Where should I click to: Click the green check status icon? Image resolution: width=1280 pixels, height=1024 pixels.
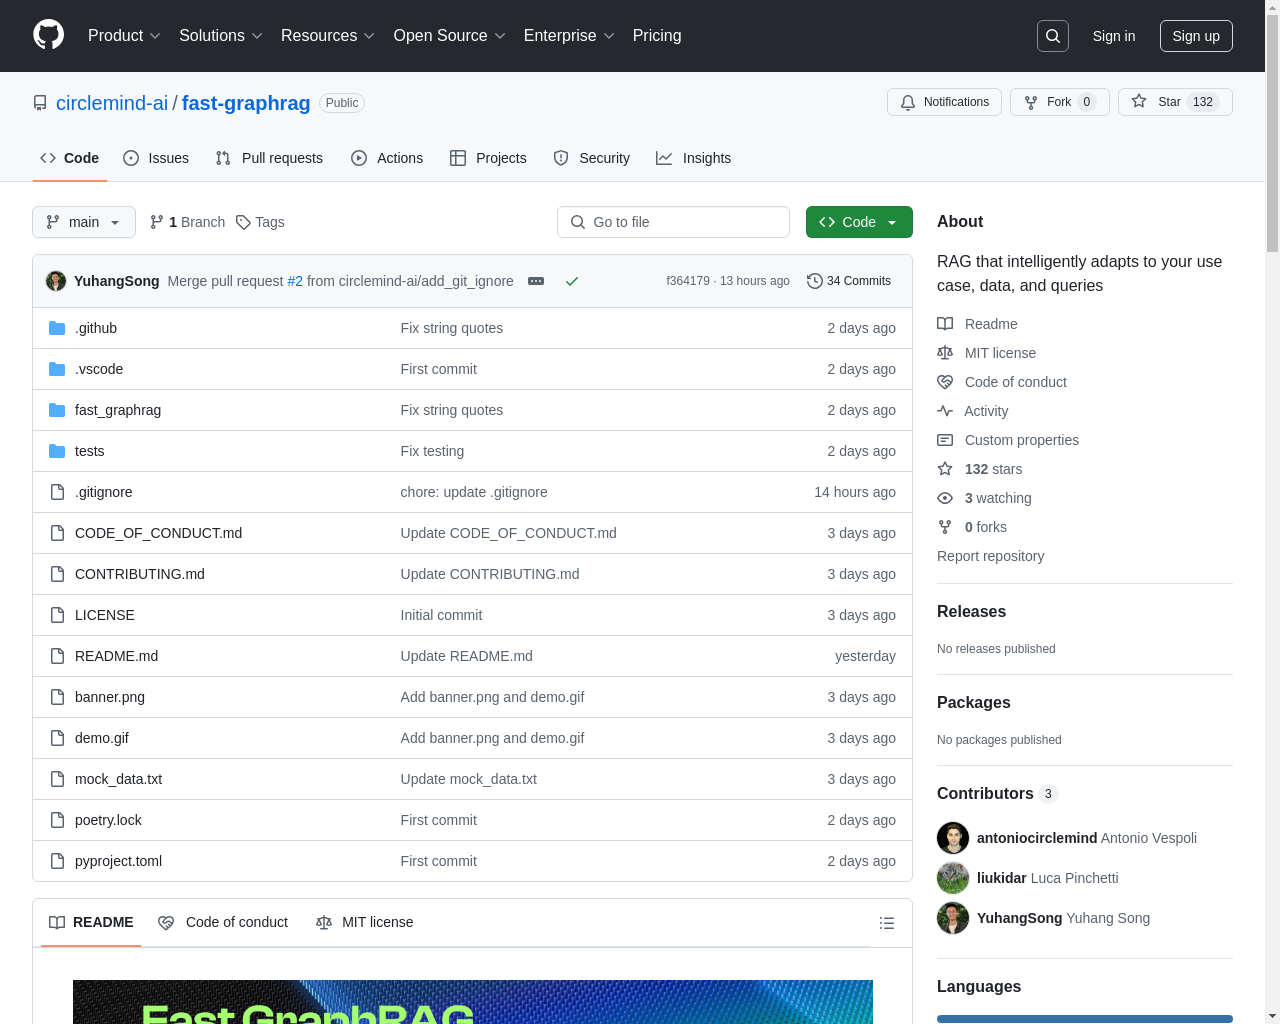[572, 281]
